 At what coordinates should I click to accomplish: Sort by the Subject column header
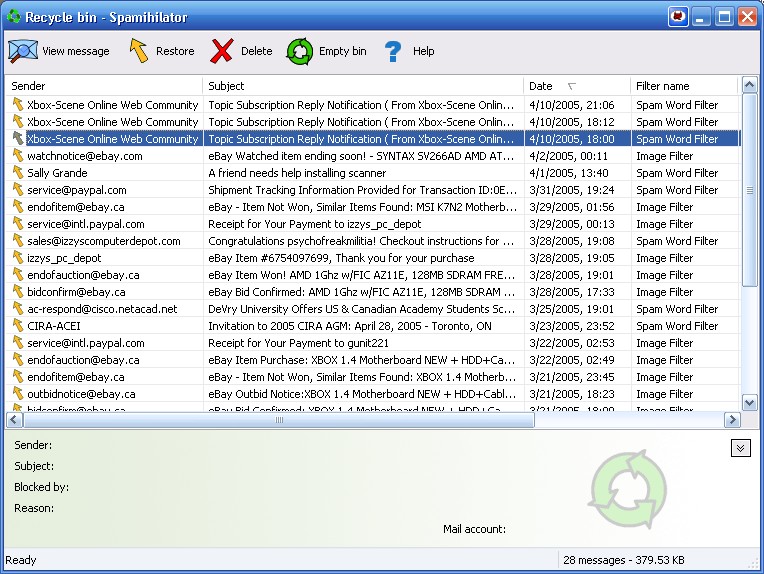point(363,86)
